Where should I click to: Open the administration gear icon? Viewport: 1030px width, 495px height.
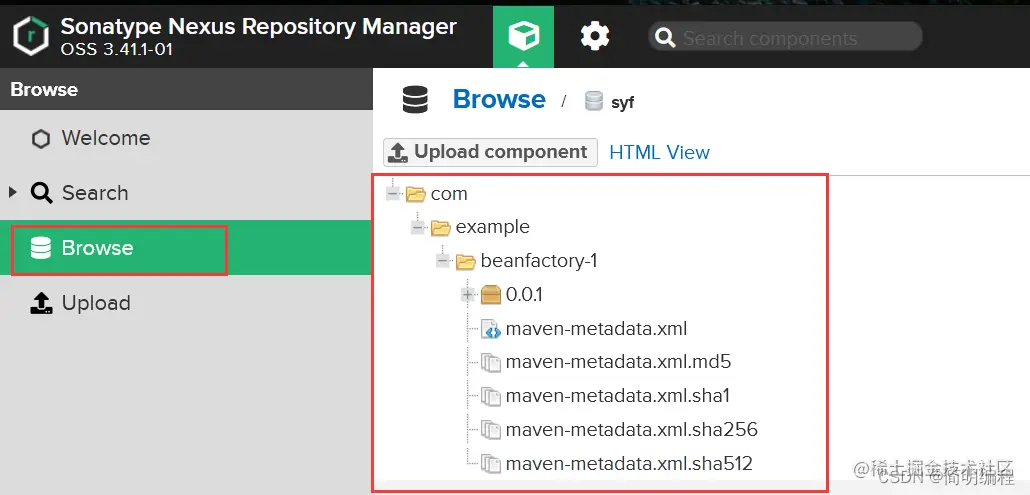[x=594, y=36]
